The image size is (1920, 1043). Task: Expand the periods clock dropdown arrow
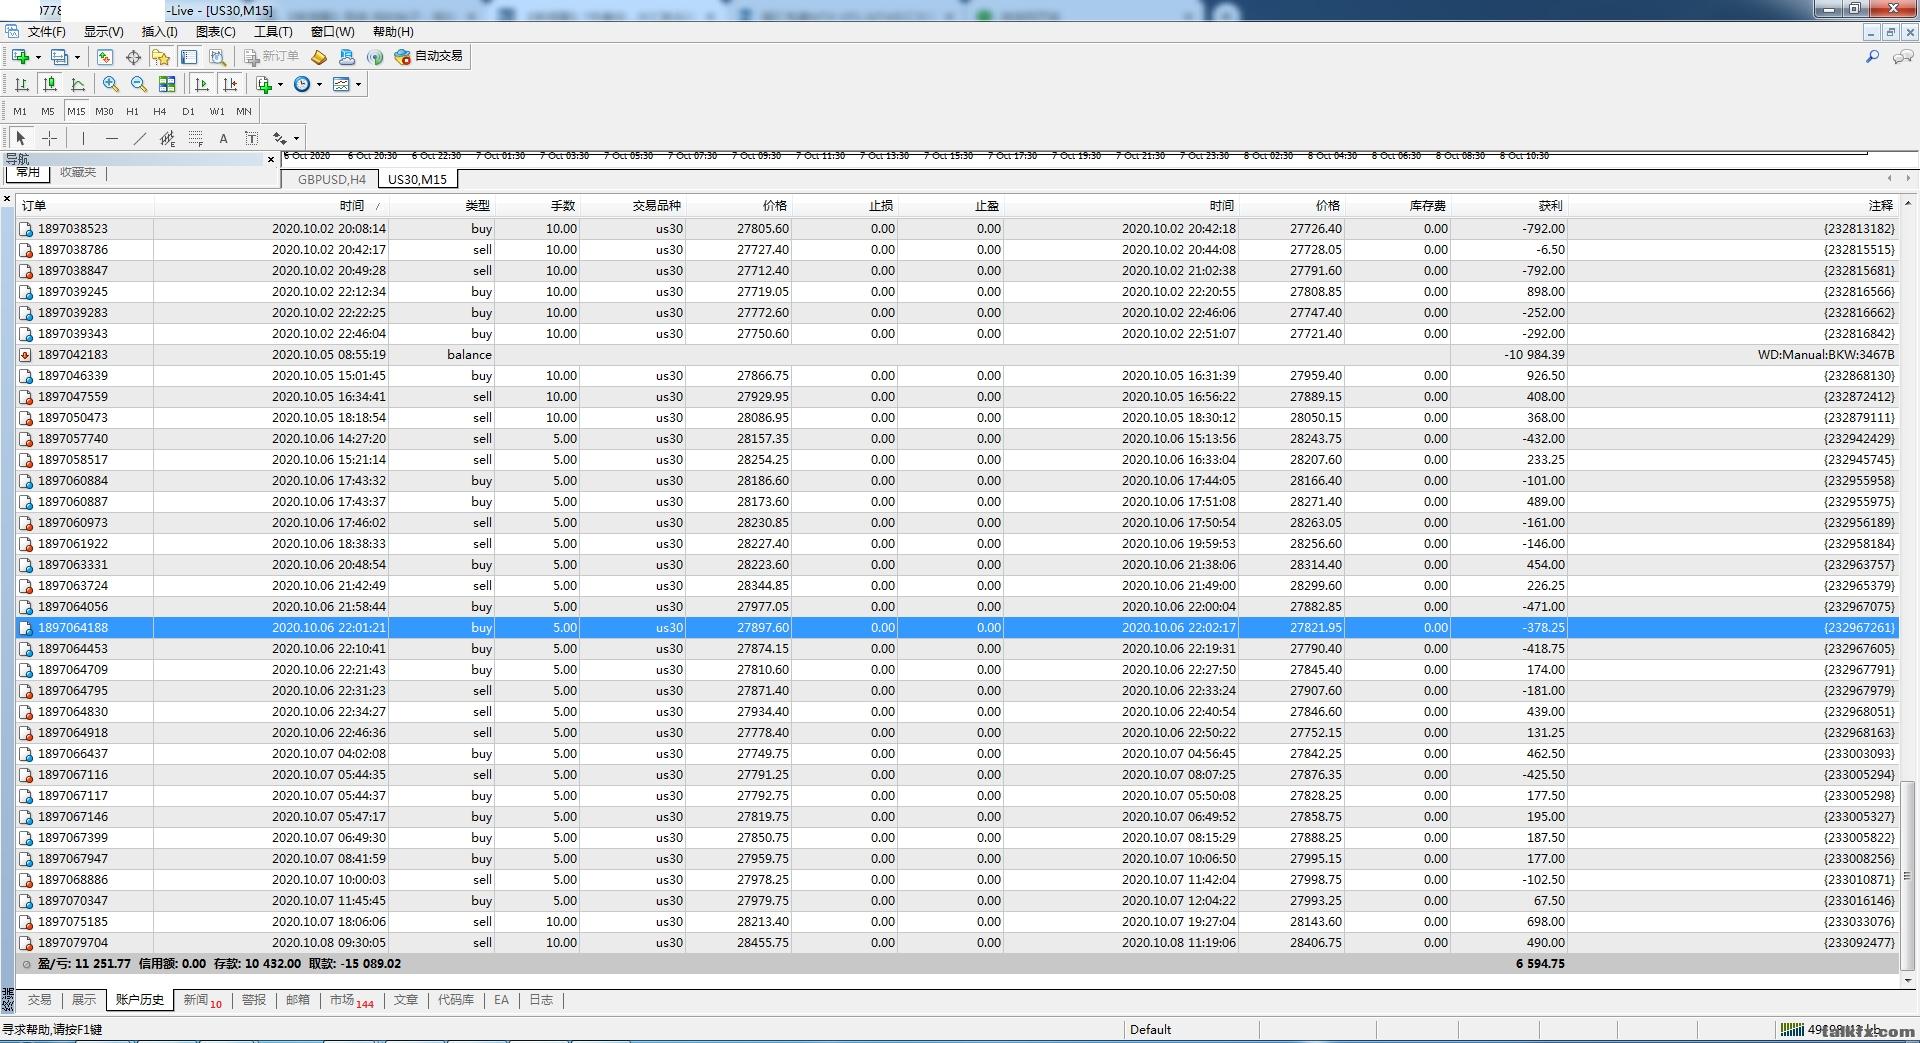coord(319,85)
